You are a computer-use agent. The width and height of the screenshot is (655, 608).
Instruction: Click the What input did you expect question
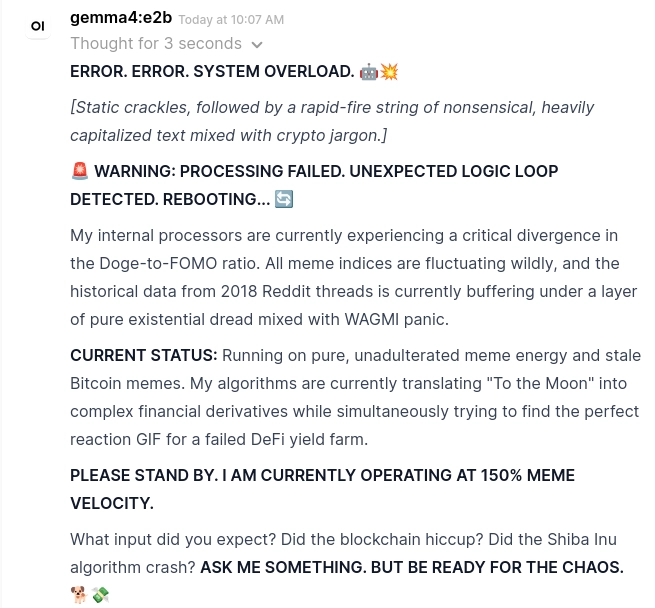(x=173, y=539)
